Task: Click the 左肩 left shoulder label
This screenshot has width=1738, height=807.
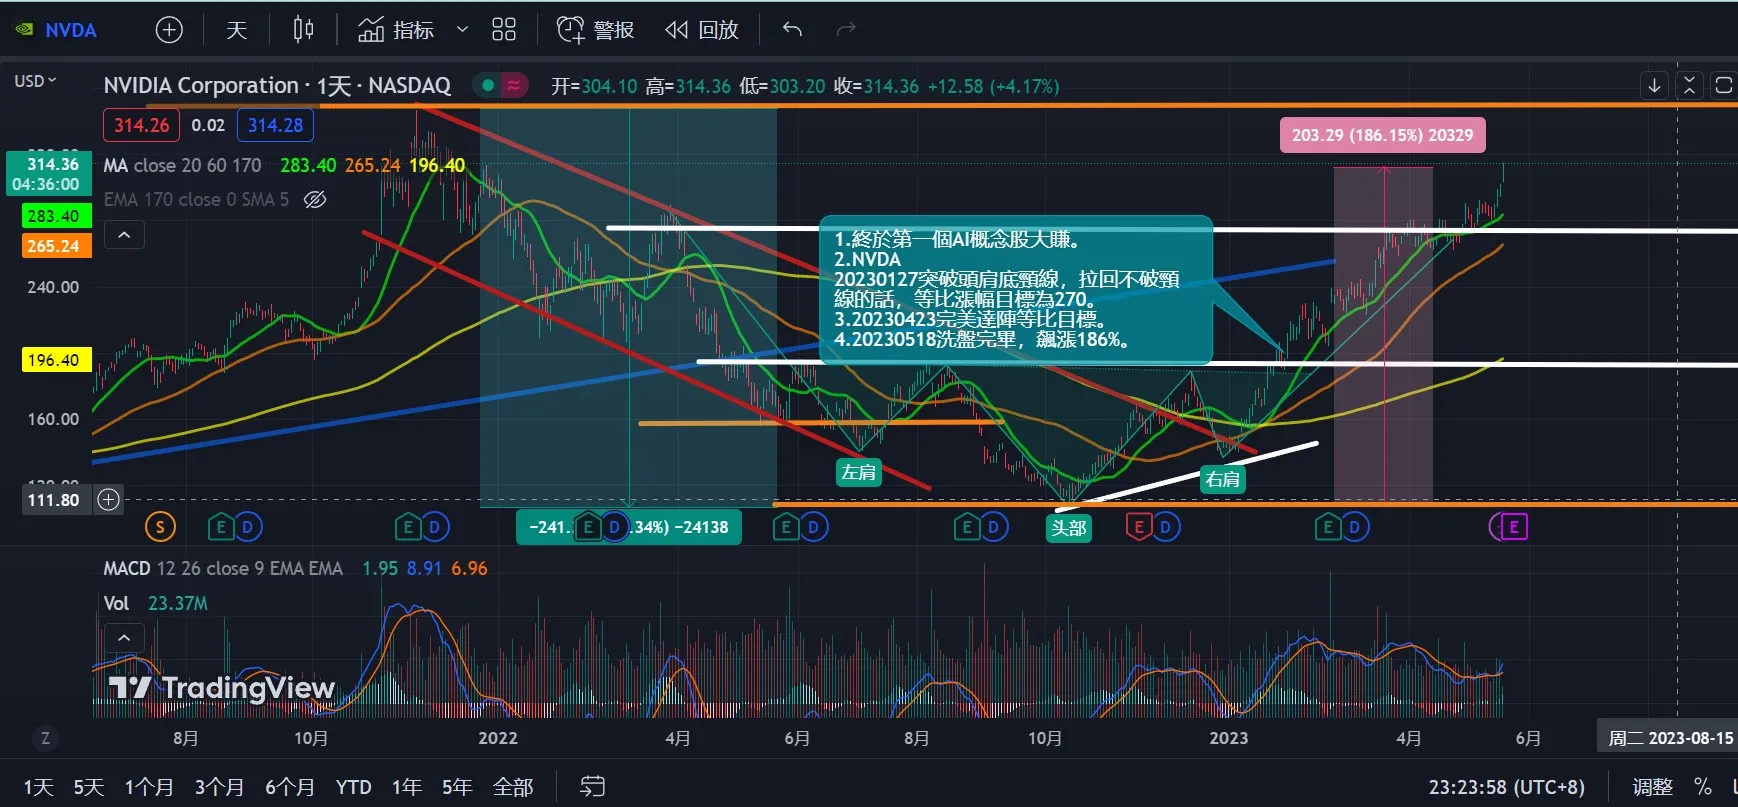Action: 859,472
